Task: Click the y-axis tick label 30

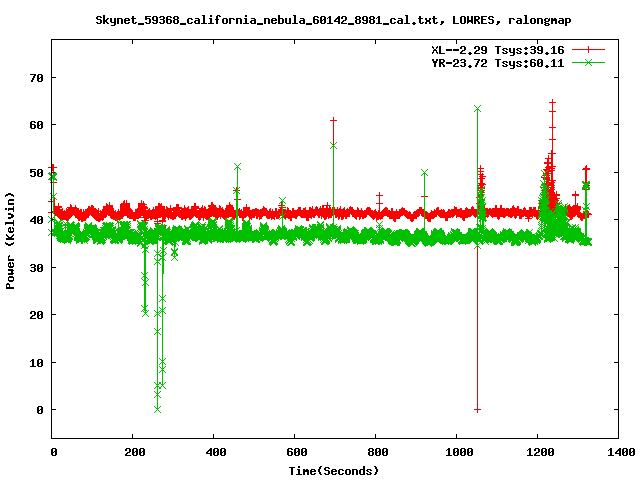Action: (36, 268)
